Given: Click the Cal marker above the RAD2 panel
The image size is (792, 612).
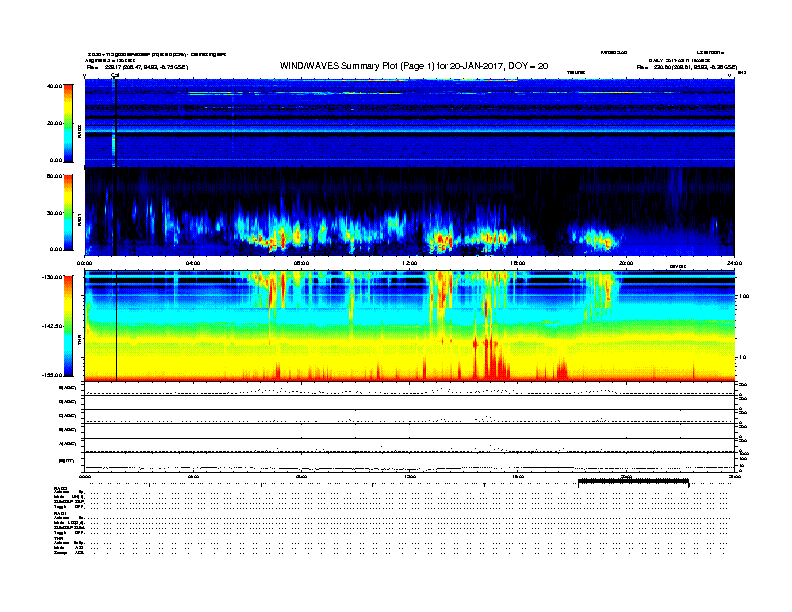Looking at the screenshot, I should tap(115, 75).
